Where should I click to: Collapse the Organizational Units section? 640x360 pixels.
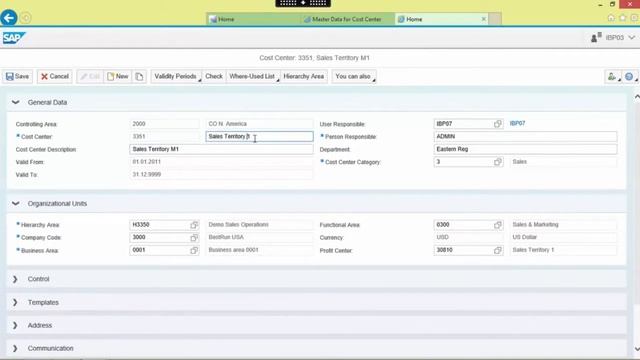(16, 203)
